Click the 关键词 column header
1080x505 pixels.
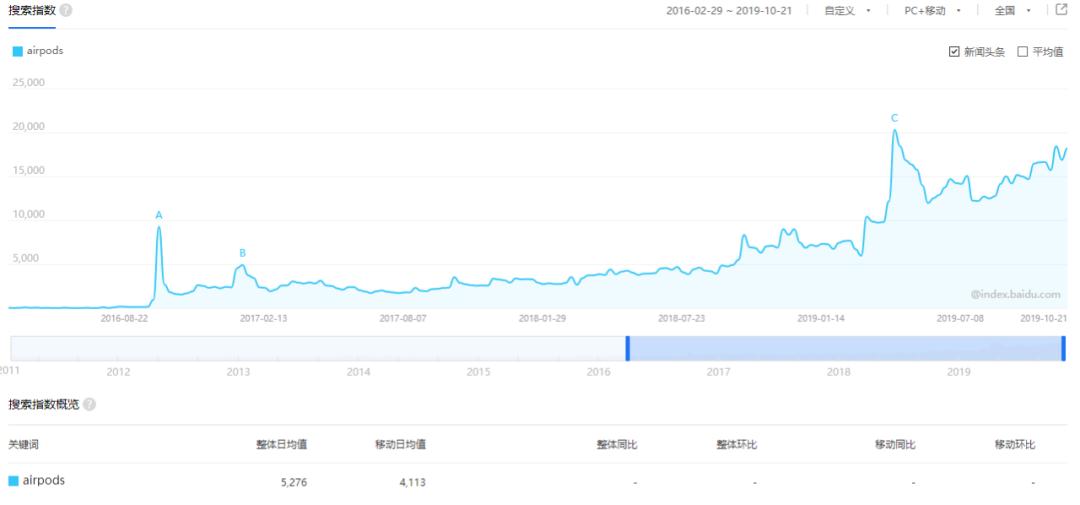click(23, 445)
